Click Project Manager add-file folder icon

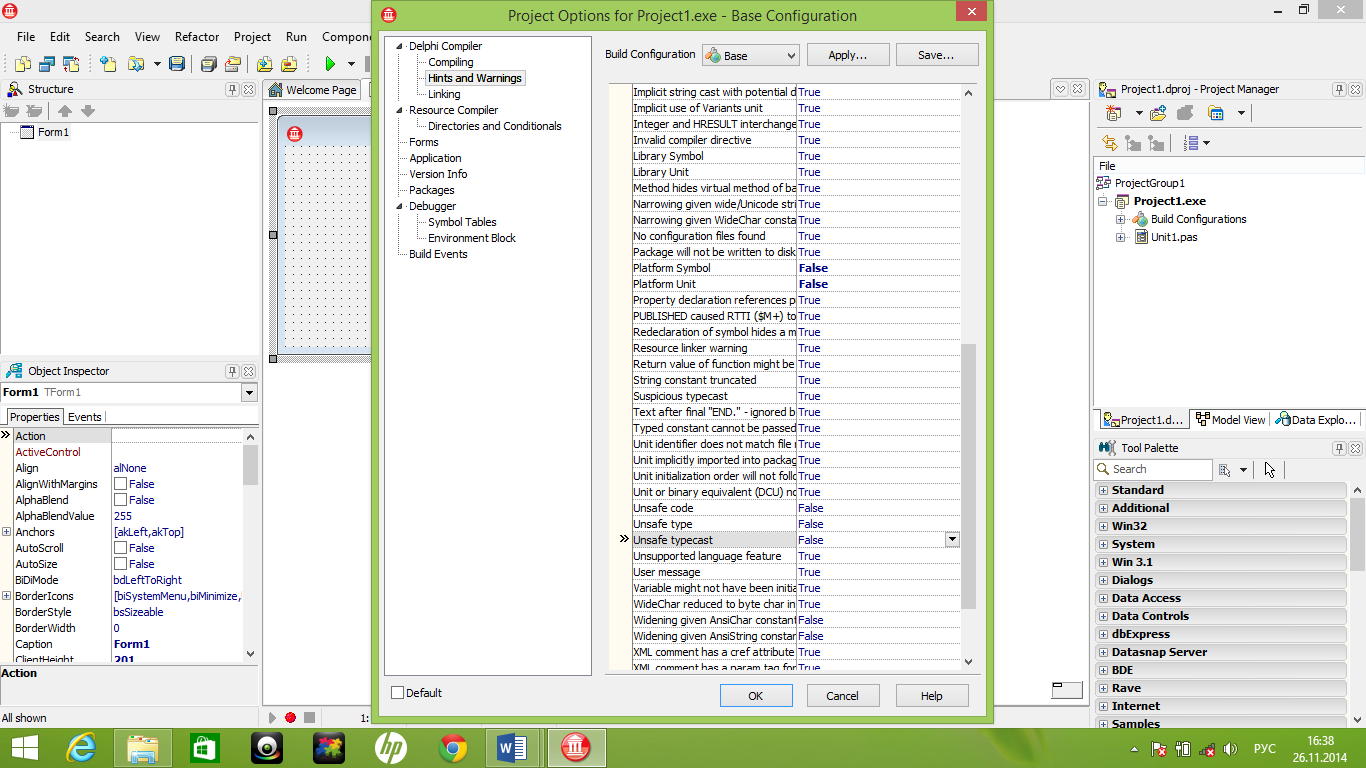1159,113
